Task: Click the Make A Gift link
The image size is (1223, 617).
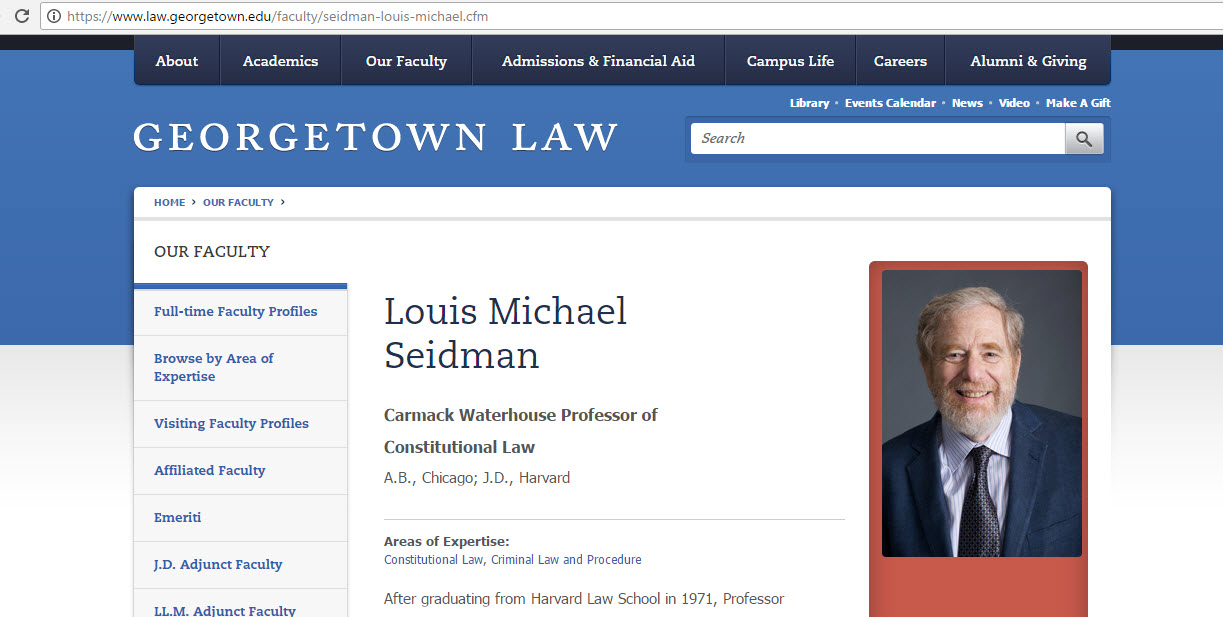Action: pyautogui.click(x=1078, y=103)
